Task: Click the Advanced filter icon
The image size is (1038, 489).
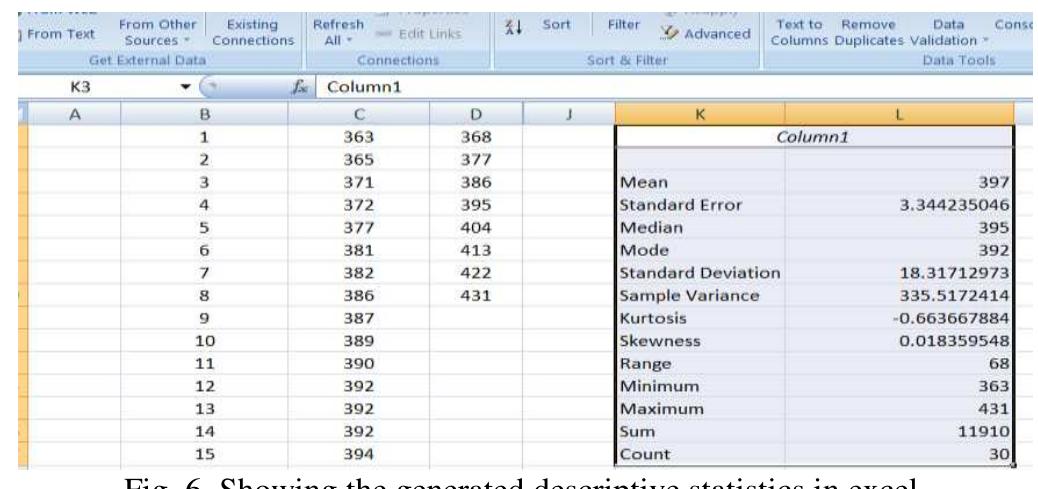Action: click(669, 33)
